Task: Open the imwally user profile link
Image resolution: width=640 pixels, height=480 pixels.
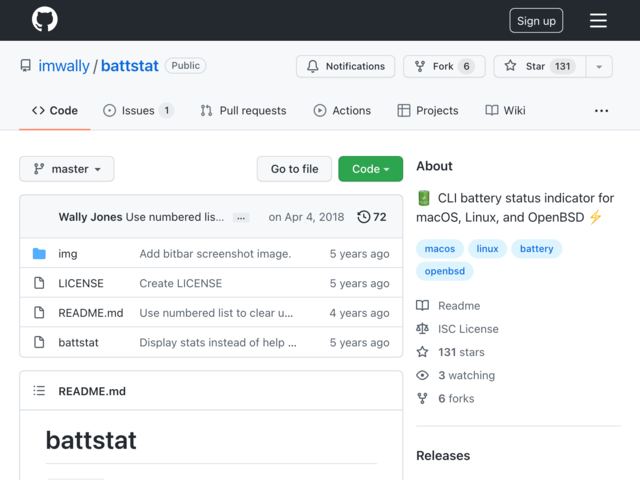Action: pyautogui.click(x=64, y=66)
